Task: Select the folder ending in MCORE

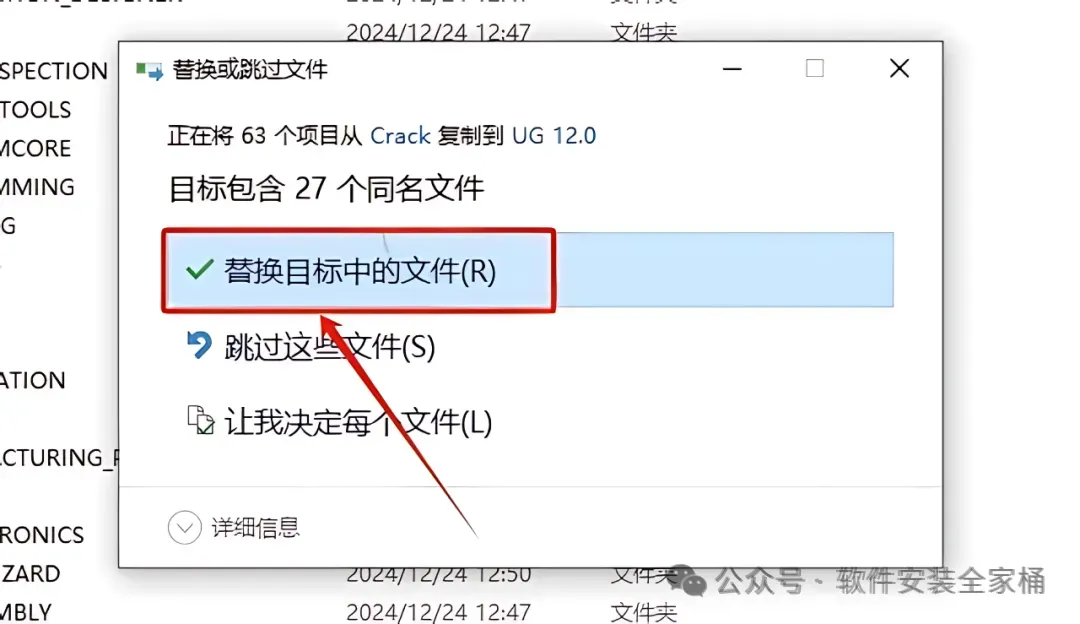Action: 35,149
